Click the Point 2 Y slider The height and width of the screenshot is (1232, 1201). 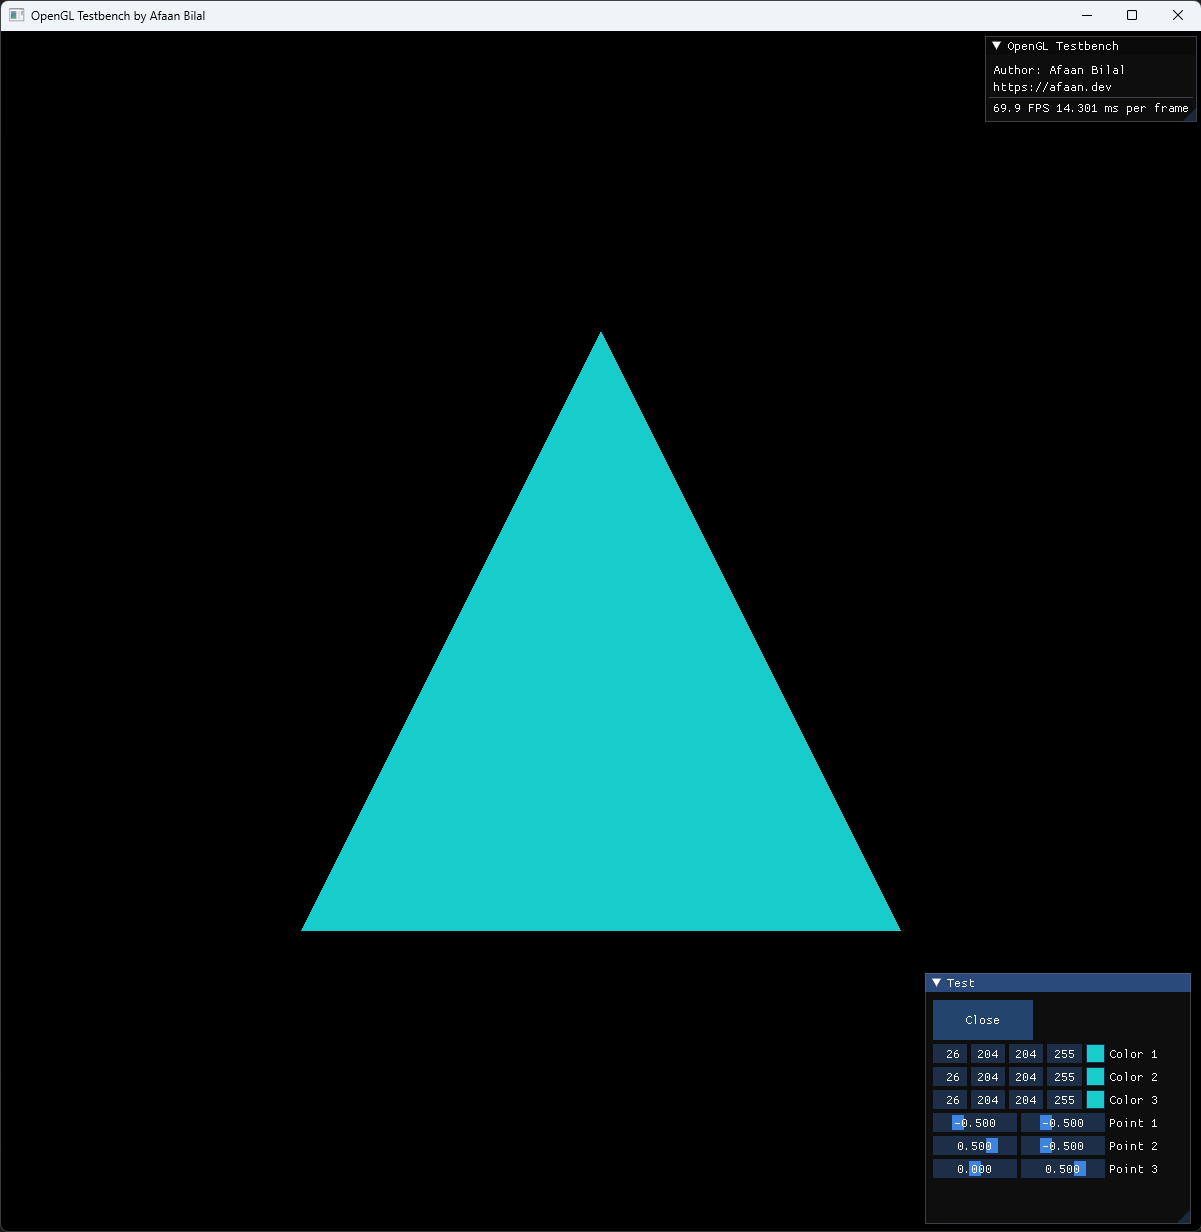(x=1063, y=1146)
